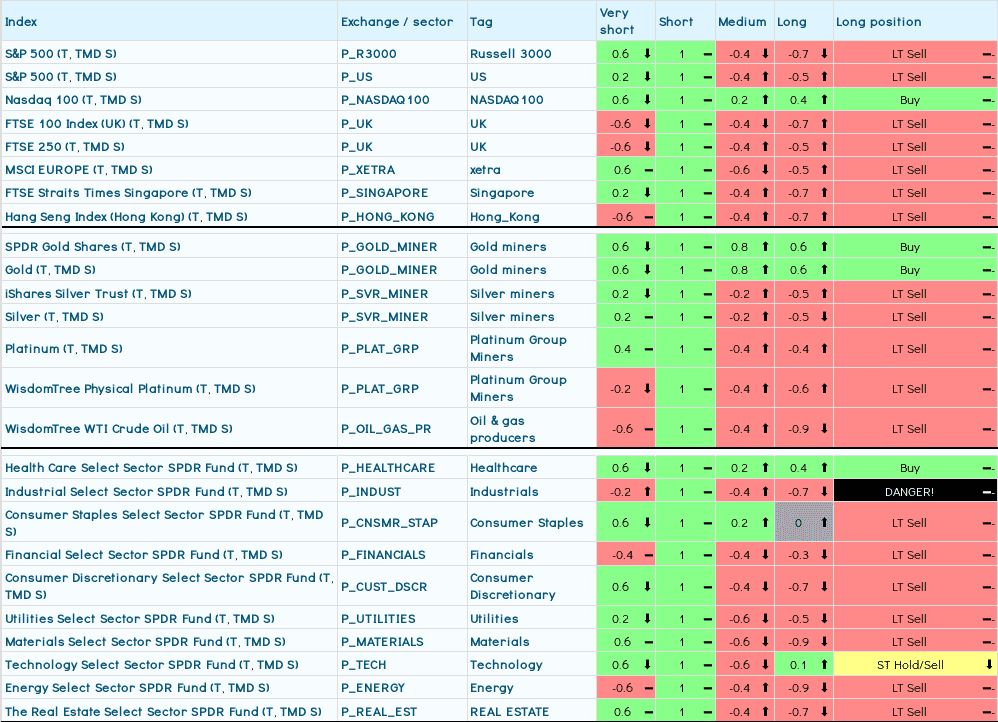Open the Nasdaq 100 (T, TMD S) link
The width and height of the screenshot is (998, 722).
coord(73,100)
